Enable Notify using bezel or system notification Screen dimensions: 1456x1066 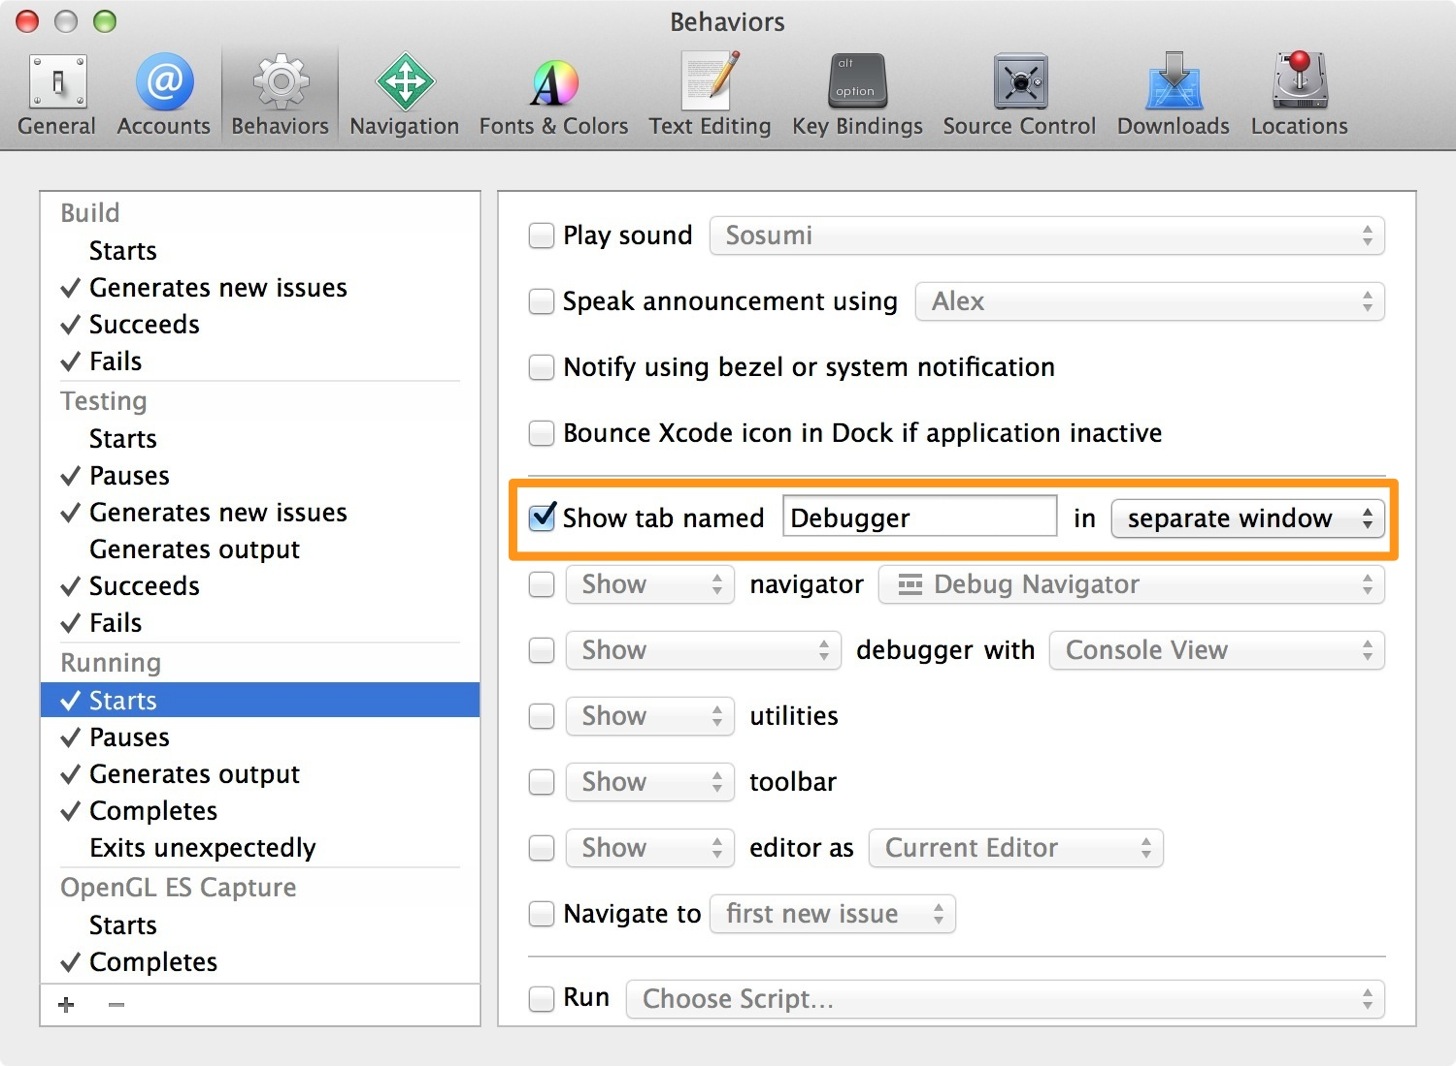tap(541, 368)
